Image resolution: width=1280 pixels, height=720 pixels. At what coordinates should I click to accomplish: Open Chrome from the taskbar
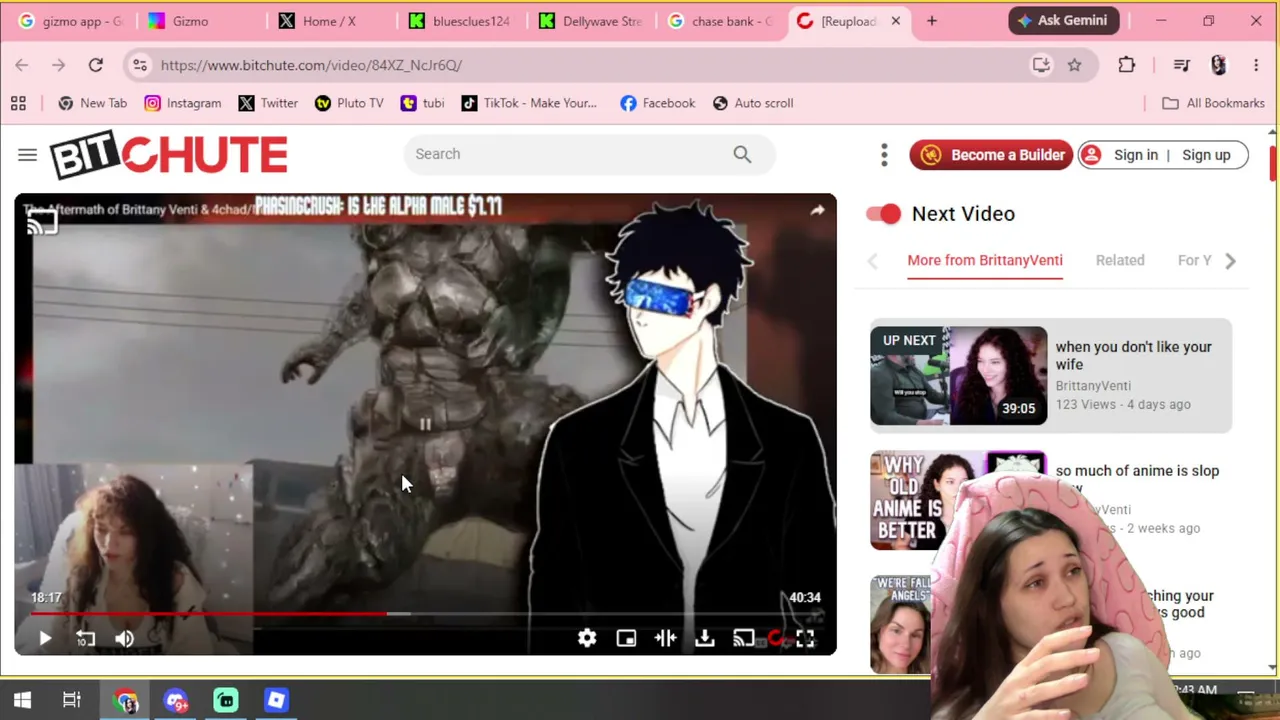[126, 701]
